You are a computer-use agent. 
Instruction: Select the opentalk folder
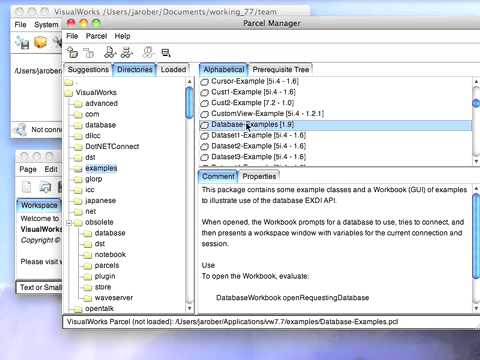coord(99,309)
